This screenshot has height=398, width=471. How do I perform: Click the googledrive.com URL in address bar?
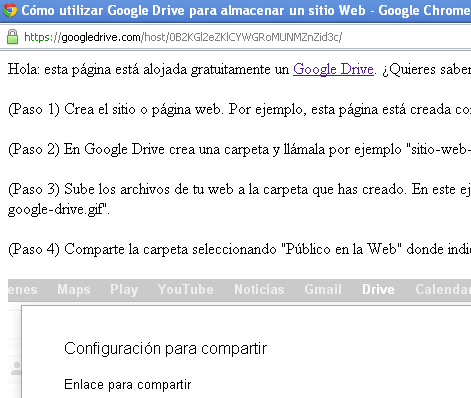click(183, 37)
